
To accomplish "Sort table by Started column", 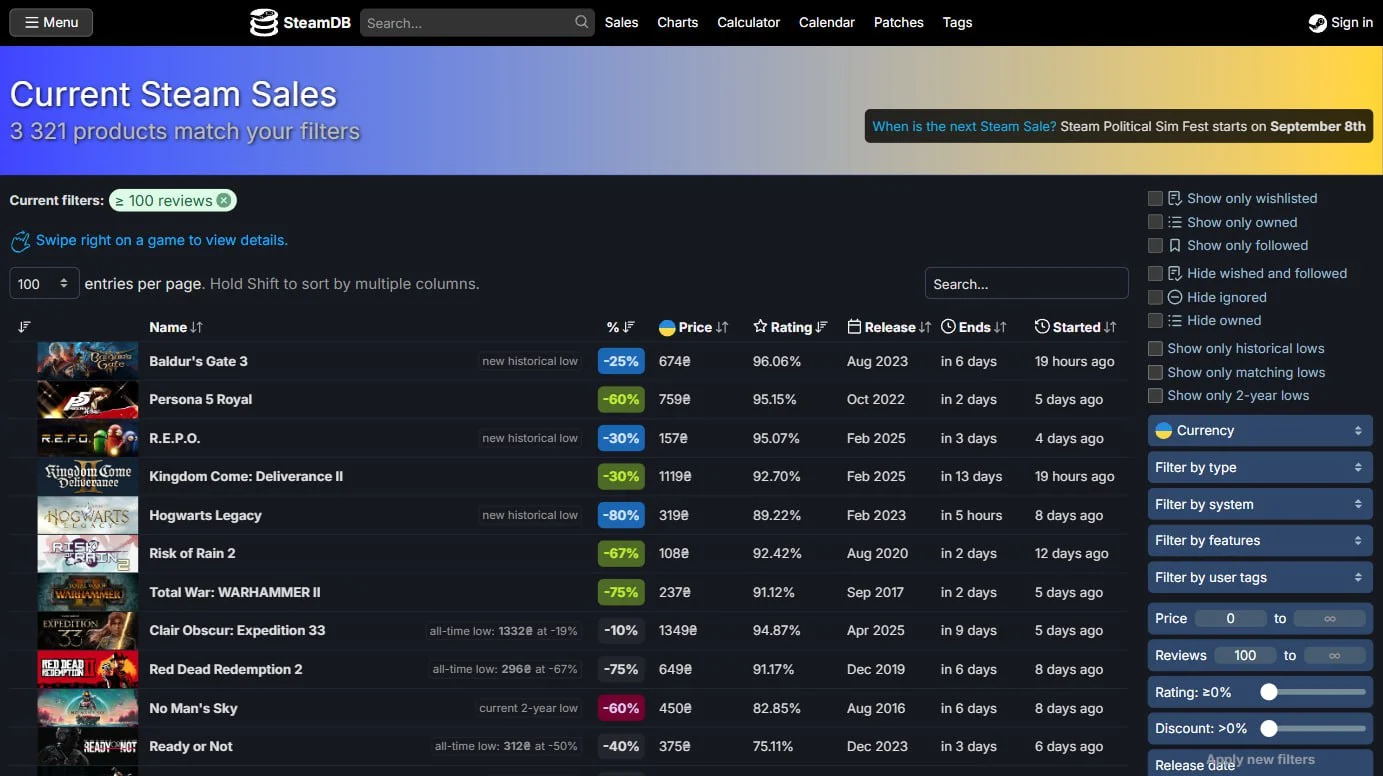I will coord(1076,327).
